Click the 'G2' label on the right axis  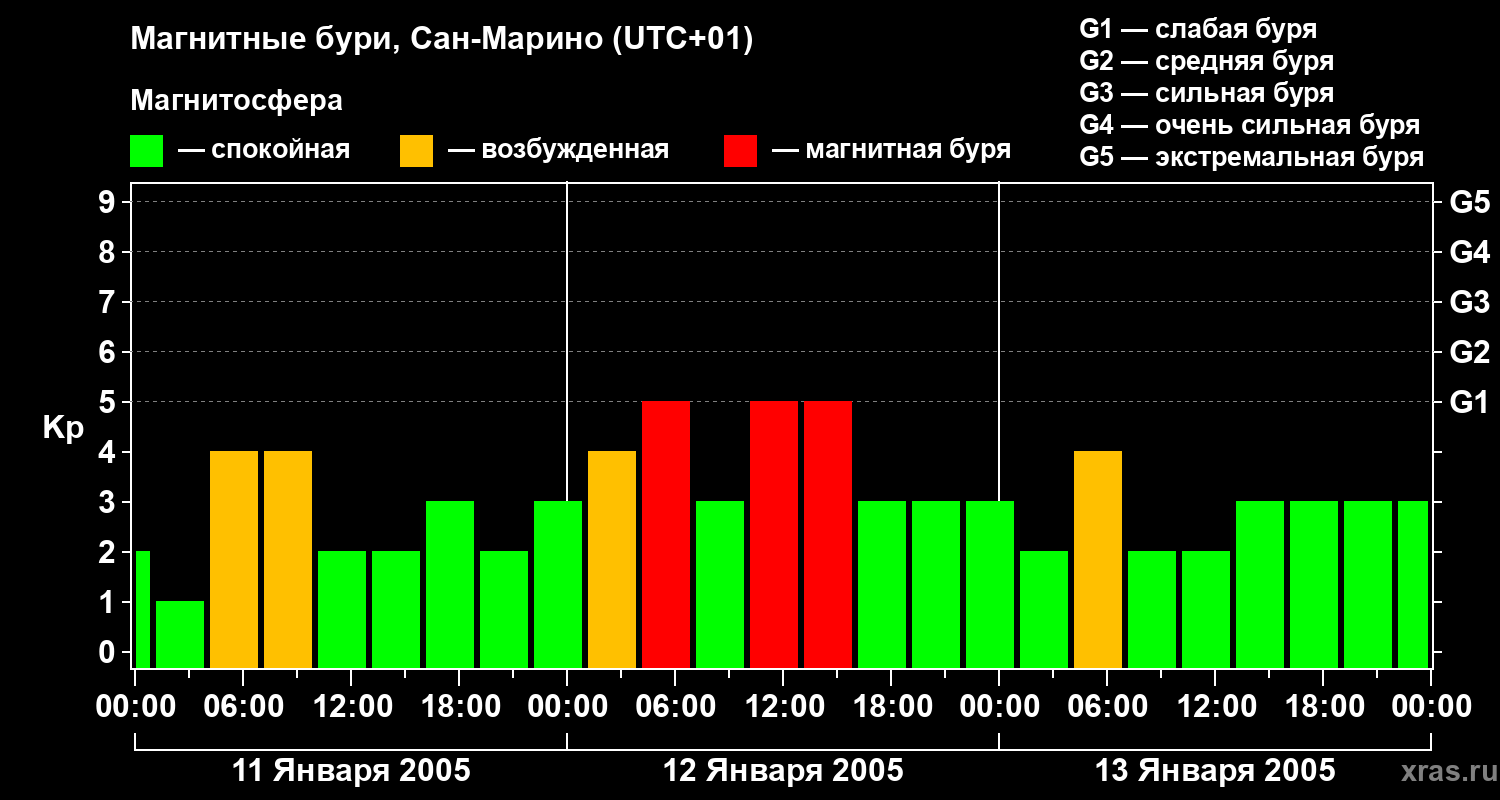pyautogui.click(x=1469, y=352)
